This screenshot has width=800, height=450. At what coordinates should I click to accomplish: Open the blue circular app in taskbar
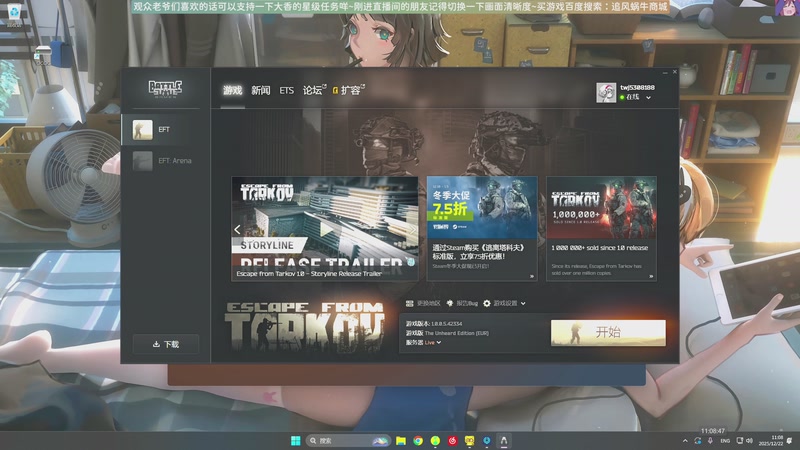(487, 440)
